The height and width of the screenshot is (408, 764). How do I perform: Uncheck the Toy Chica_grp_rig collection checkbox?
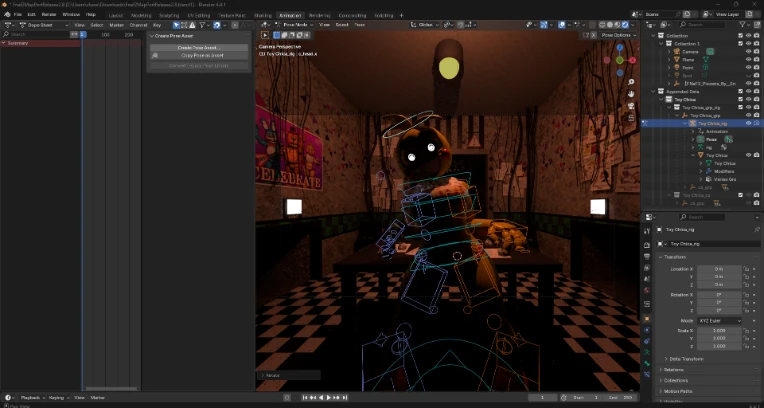(x=741, y=107)
